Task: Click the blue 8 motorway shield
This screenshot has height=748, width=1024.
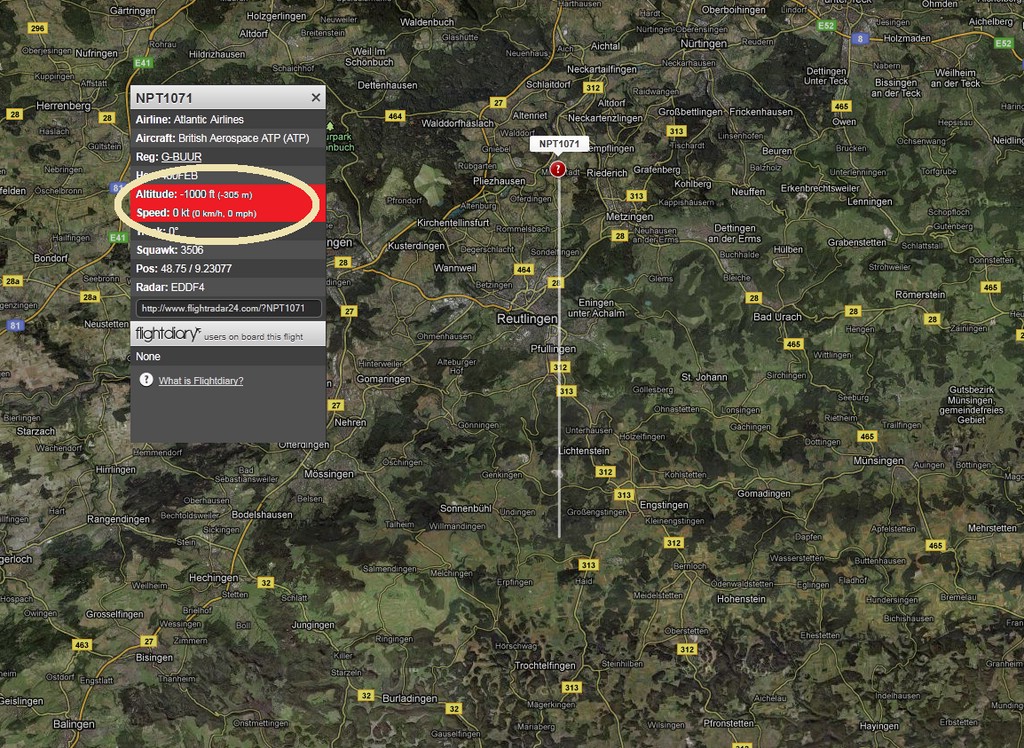Action: click(859, 38)
